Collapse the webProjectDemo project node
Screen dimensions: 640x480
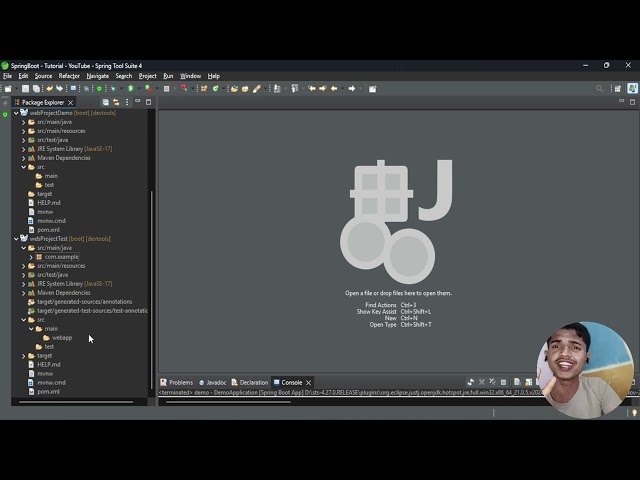click(16, 113)
